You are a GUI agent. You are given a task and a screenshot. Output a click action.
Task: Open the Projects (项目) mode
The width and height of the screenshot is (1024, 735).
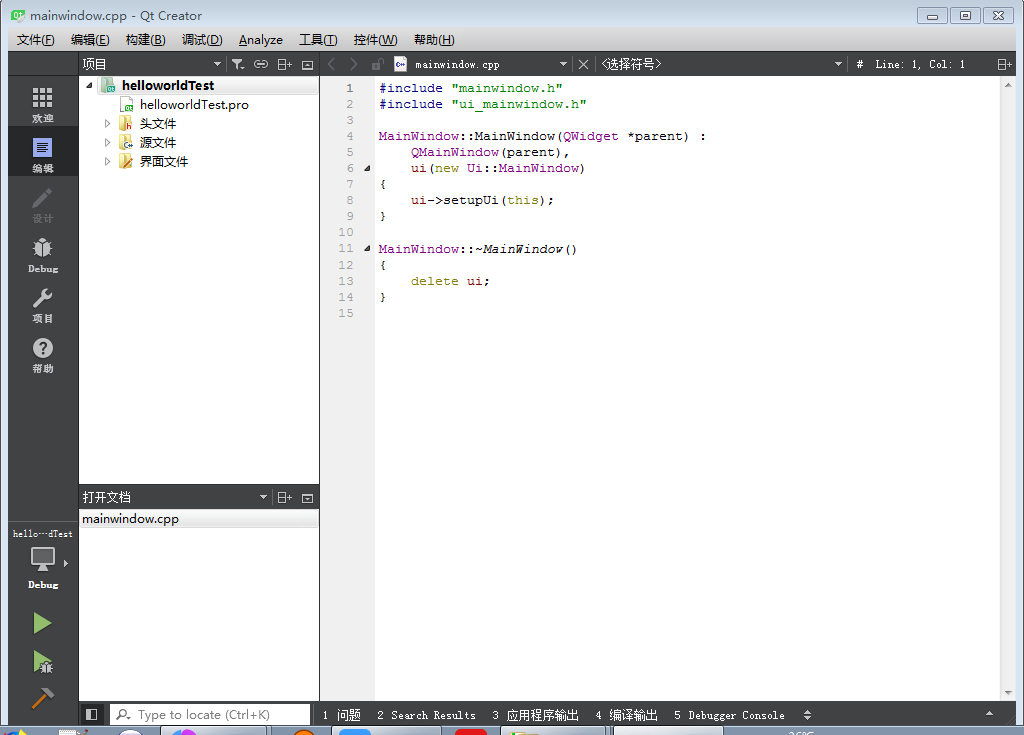[x=42, y=305]
